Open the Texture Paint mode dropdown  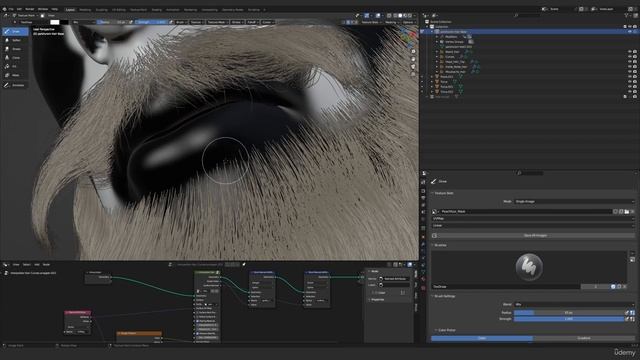tap(25, 16)
